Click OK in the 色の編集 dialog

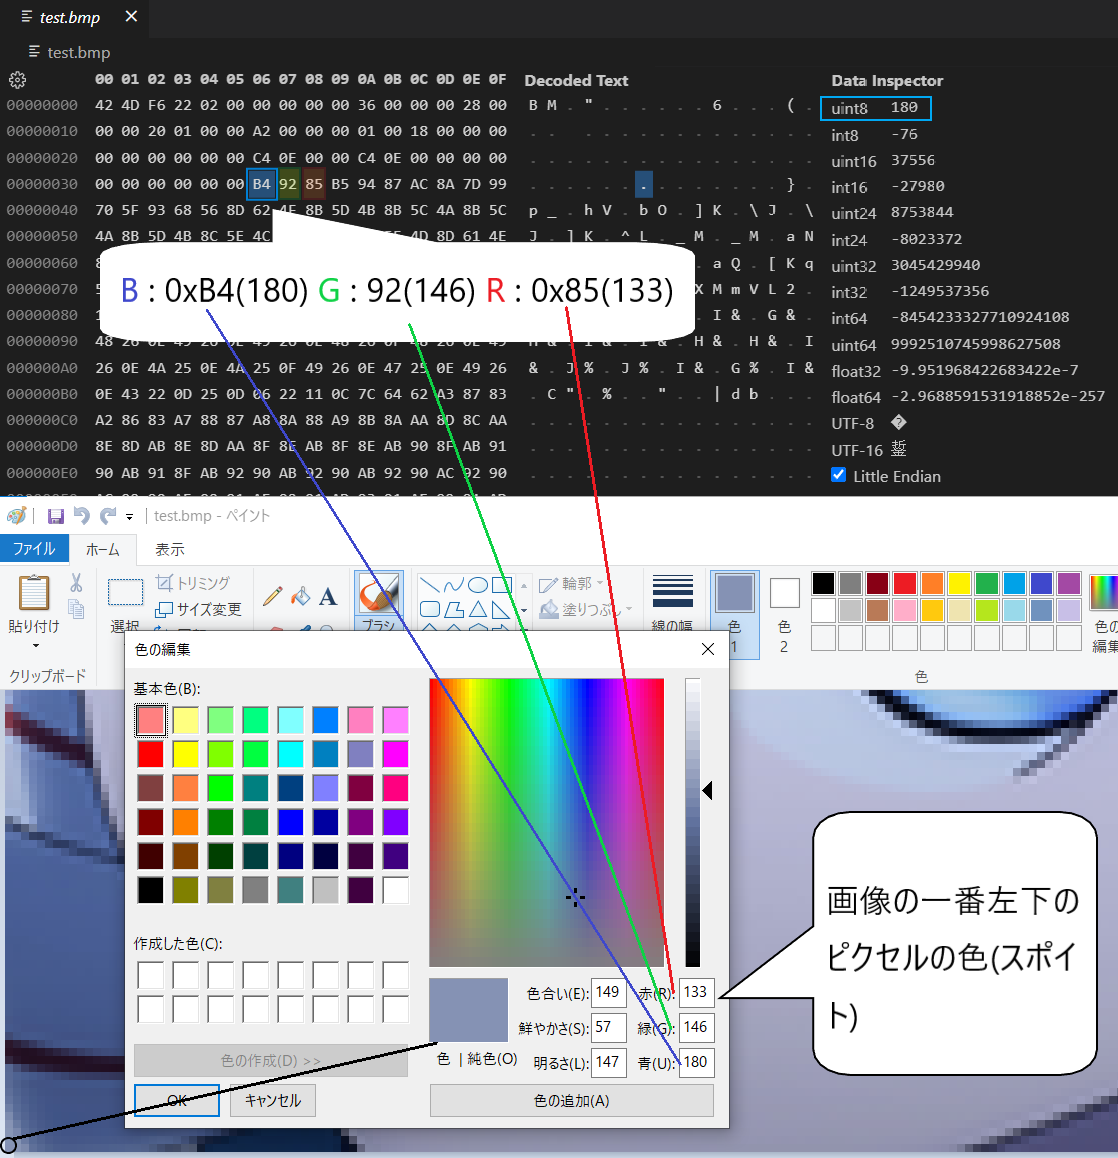coord(176,1100)
